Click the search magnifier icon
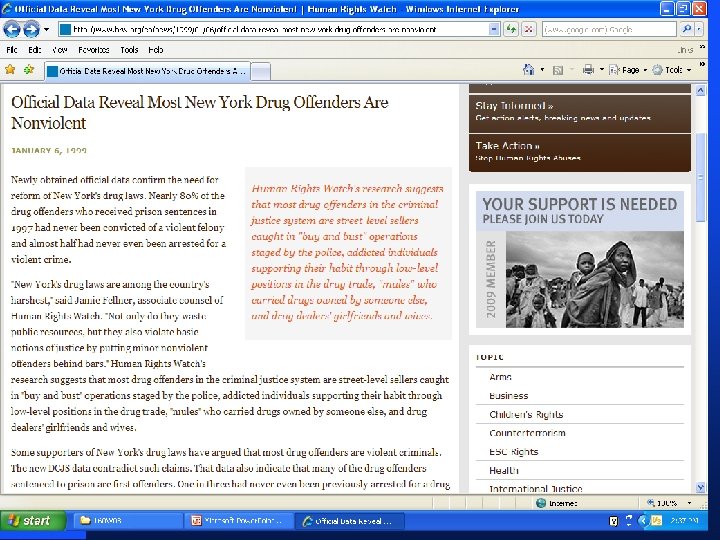 (686, 30)
